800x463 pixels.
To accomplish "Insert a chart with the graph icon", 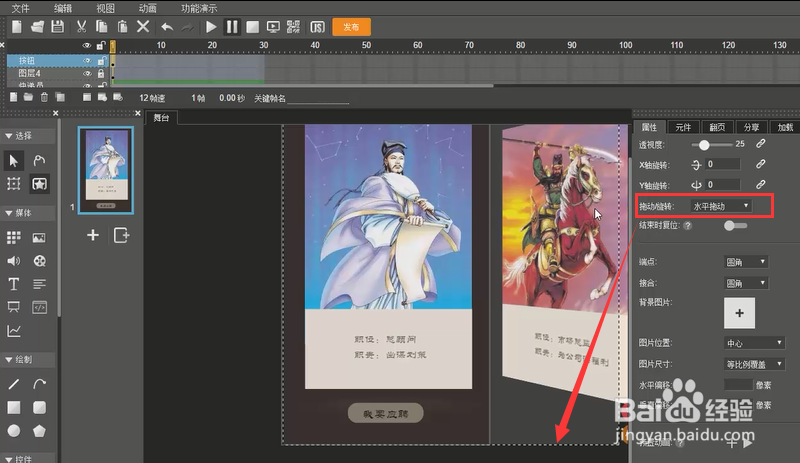I will pyautogui.click(x=14, y=331).
